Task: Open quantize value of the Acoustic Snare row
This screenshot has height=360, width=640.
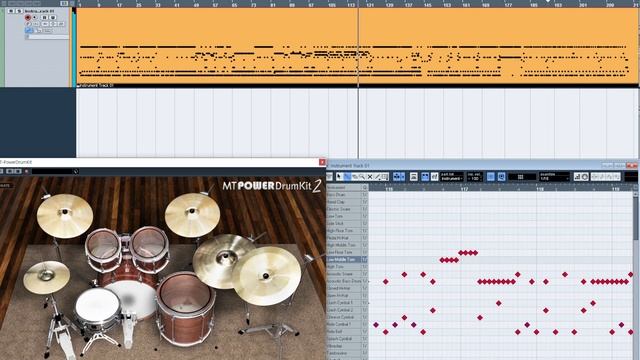Action: pyautogui.click(x=365, y=274)
